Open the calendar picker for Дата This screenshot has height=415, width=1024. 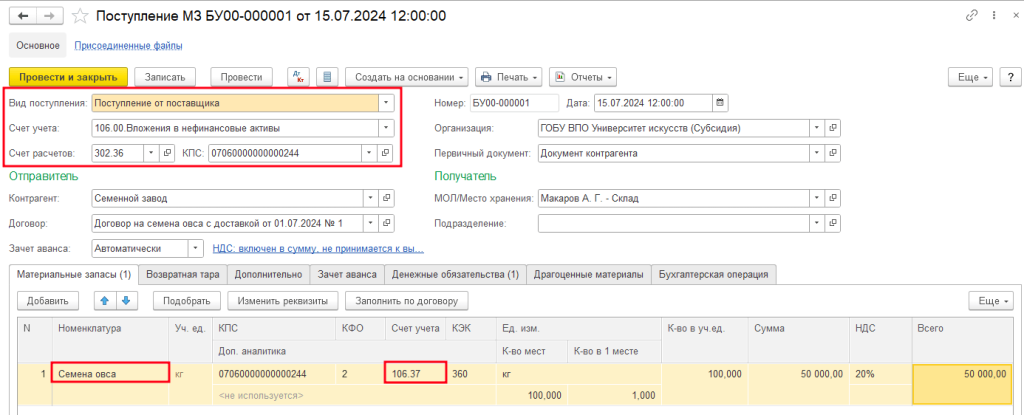[720, 102]
